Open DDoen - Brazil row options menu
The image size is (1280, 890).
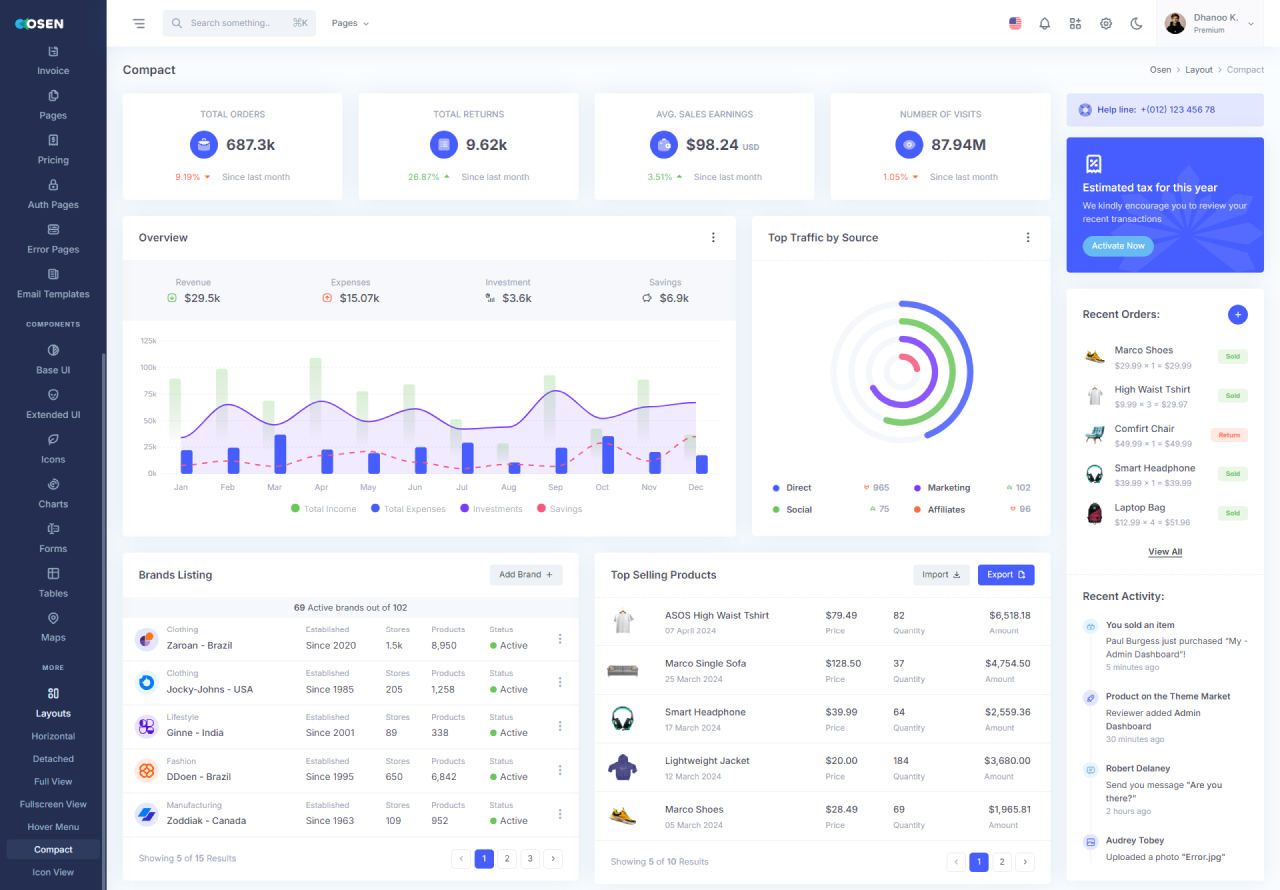tap(560, 770)
